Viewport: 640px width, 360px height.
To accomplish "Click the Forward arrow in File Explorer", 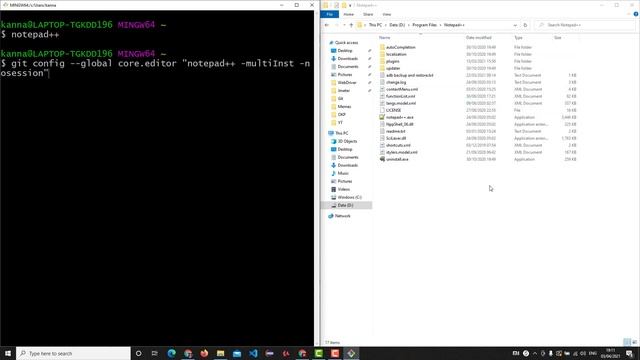I will (x=336, y=25).
